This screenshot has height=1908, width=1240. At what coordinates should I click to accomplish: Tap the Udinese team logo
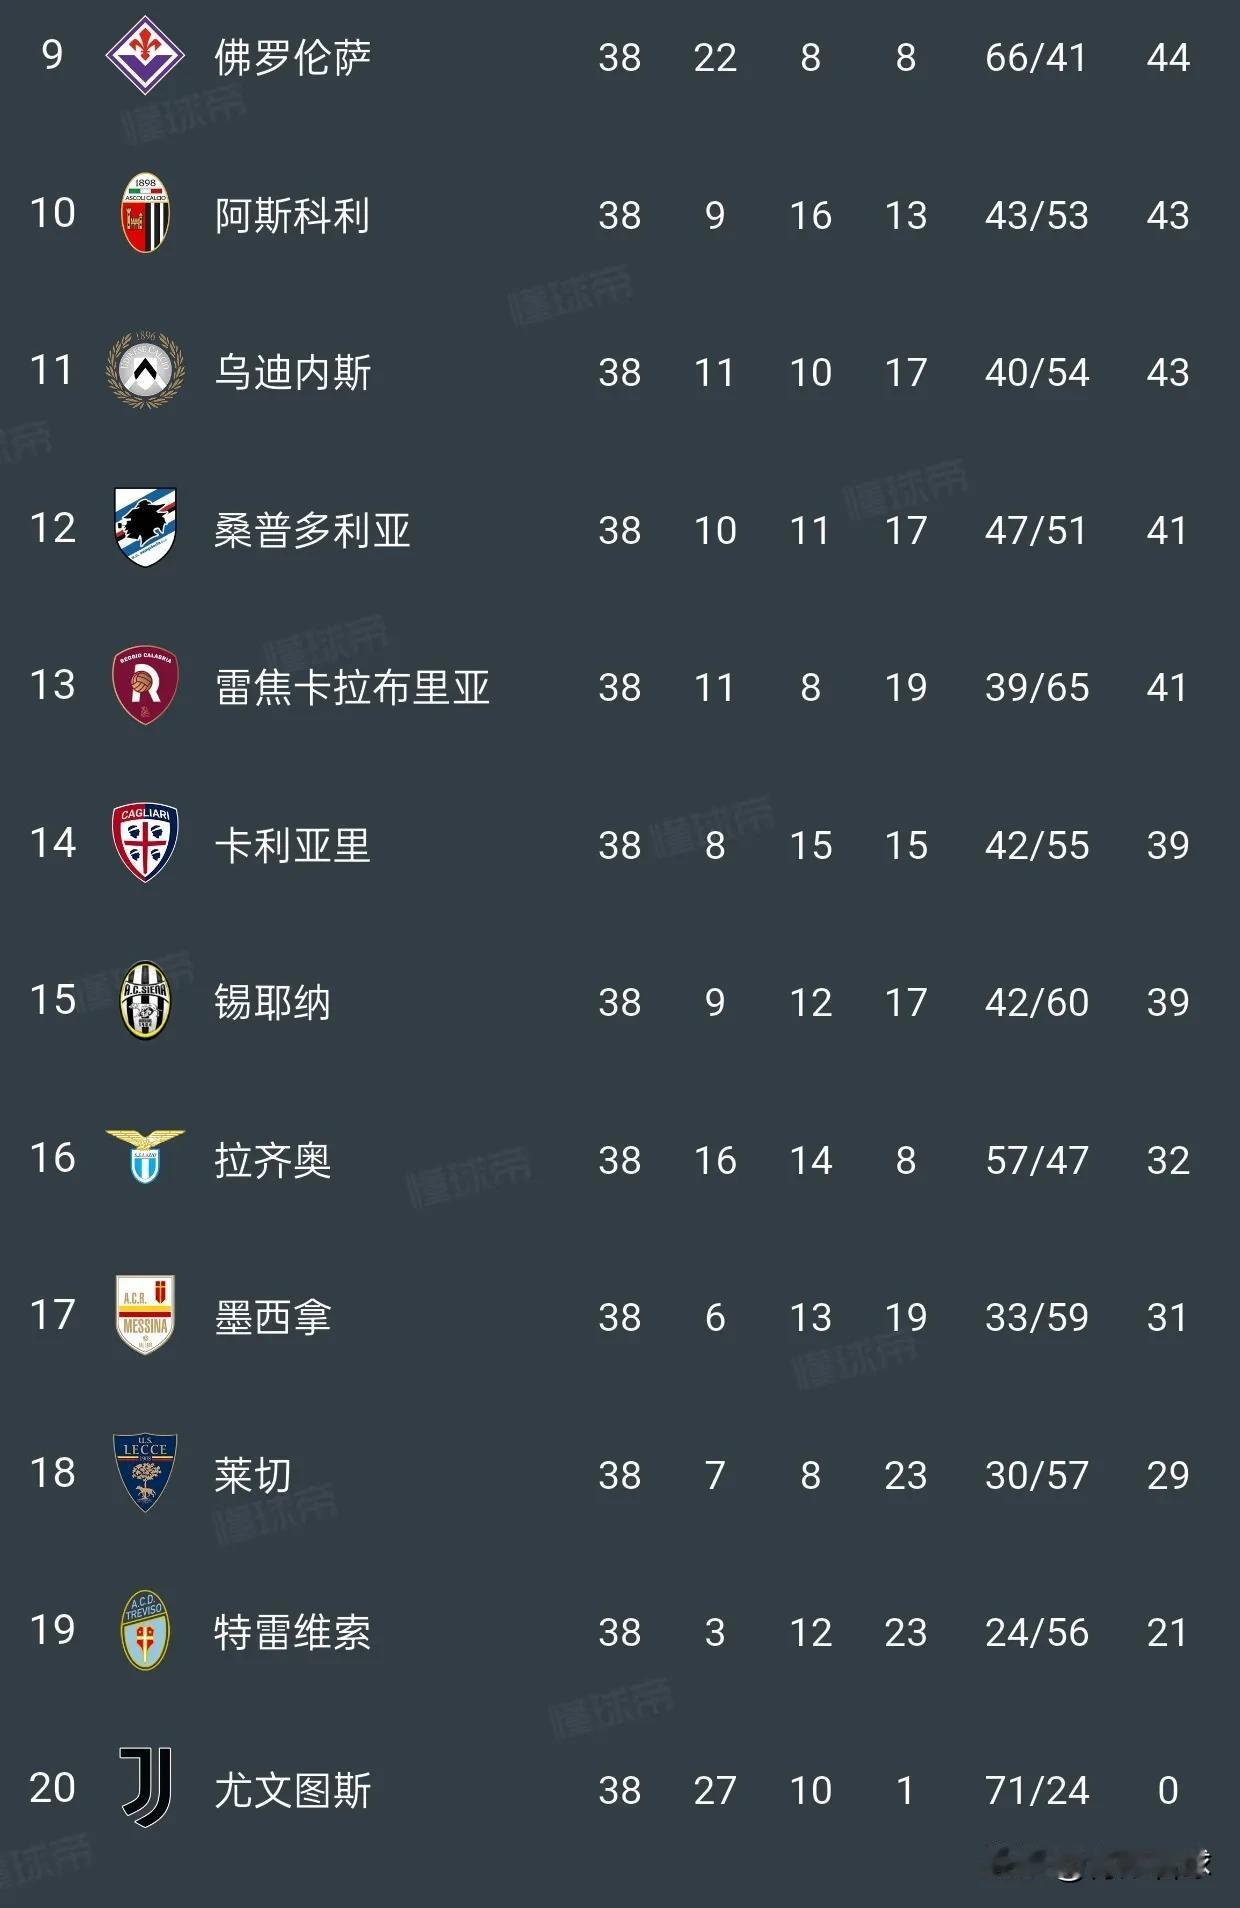(x=145, y=371)
